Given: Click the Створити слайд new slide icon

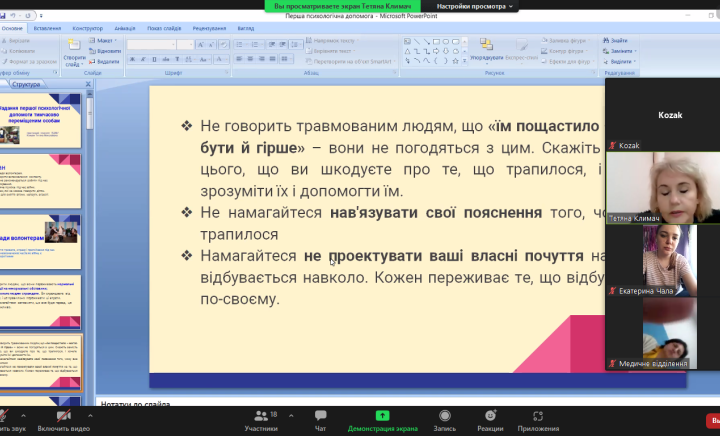Looking at the screenshot, I should coord(74,45).
